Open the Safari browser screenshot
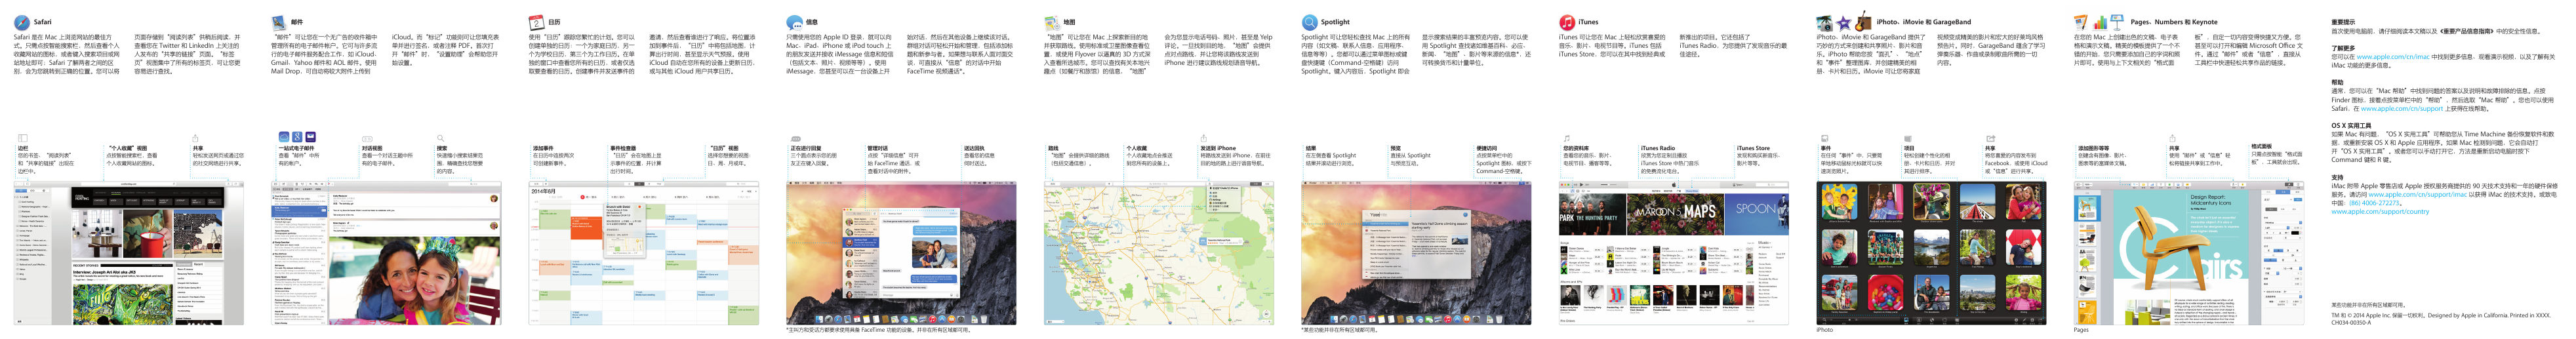Image resolution: width=2576 pixels, height=339 pixels. click(129, 253)
